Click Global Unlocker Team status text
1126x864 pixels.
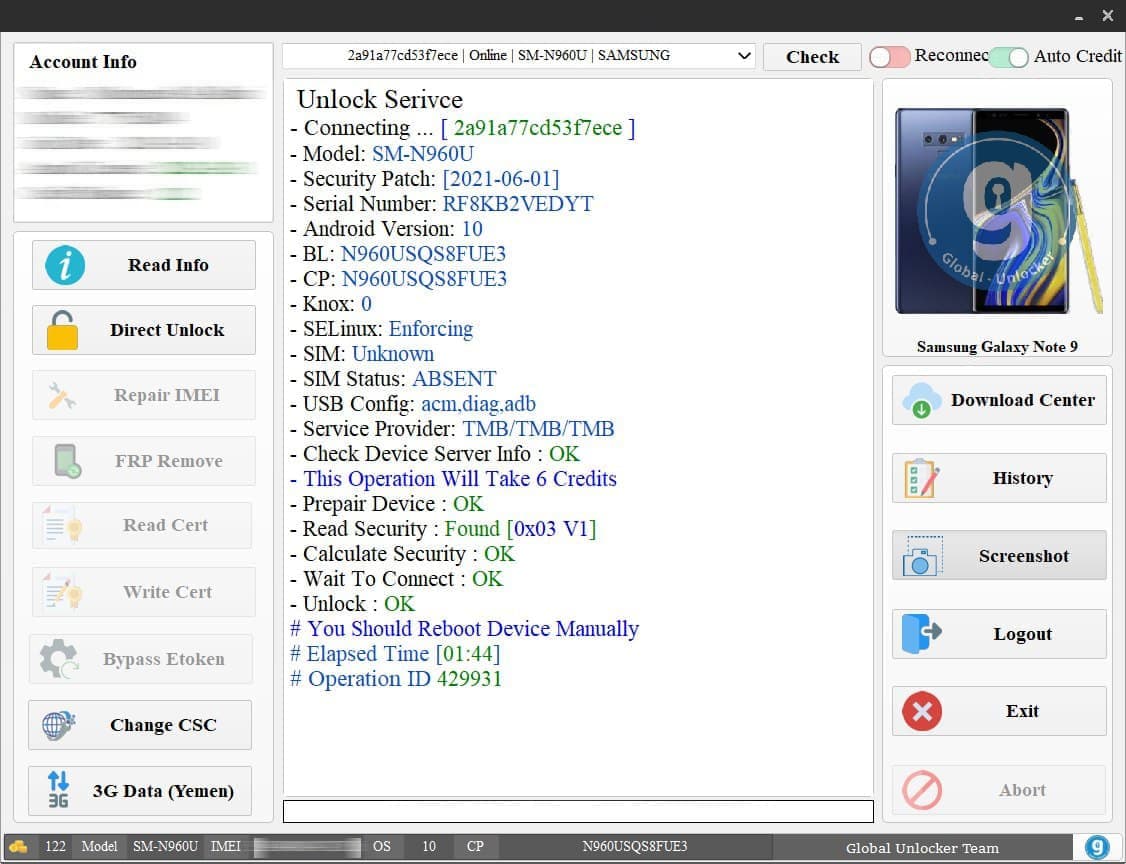922,848
